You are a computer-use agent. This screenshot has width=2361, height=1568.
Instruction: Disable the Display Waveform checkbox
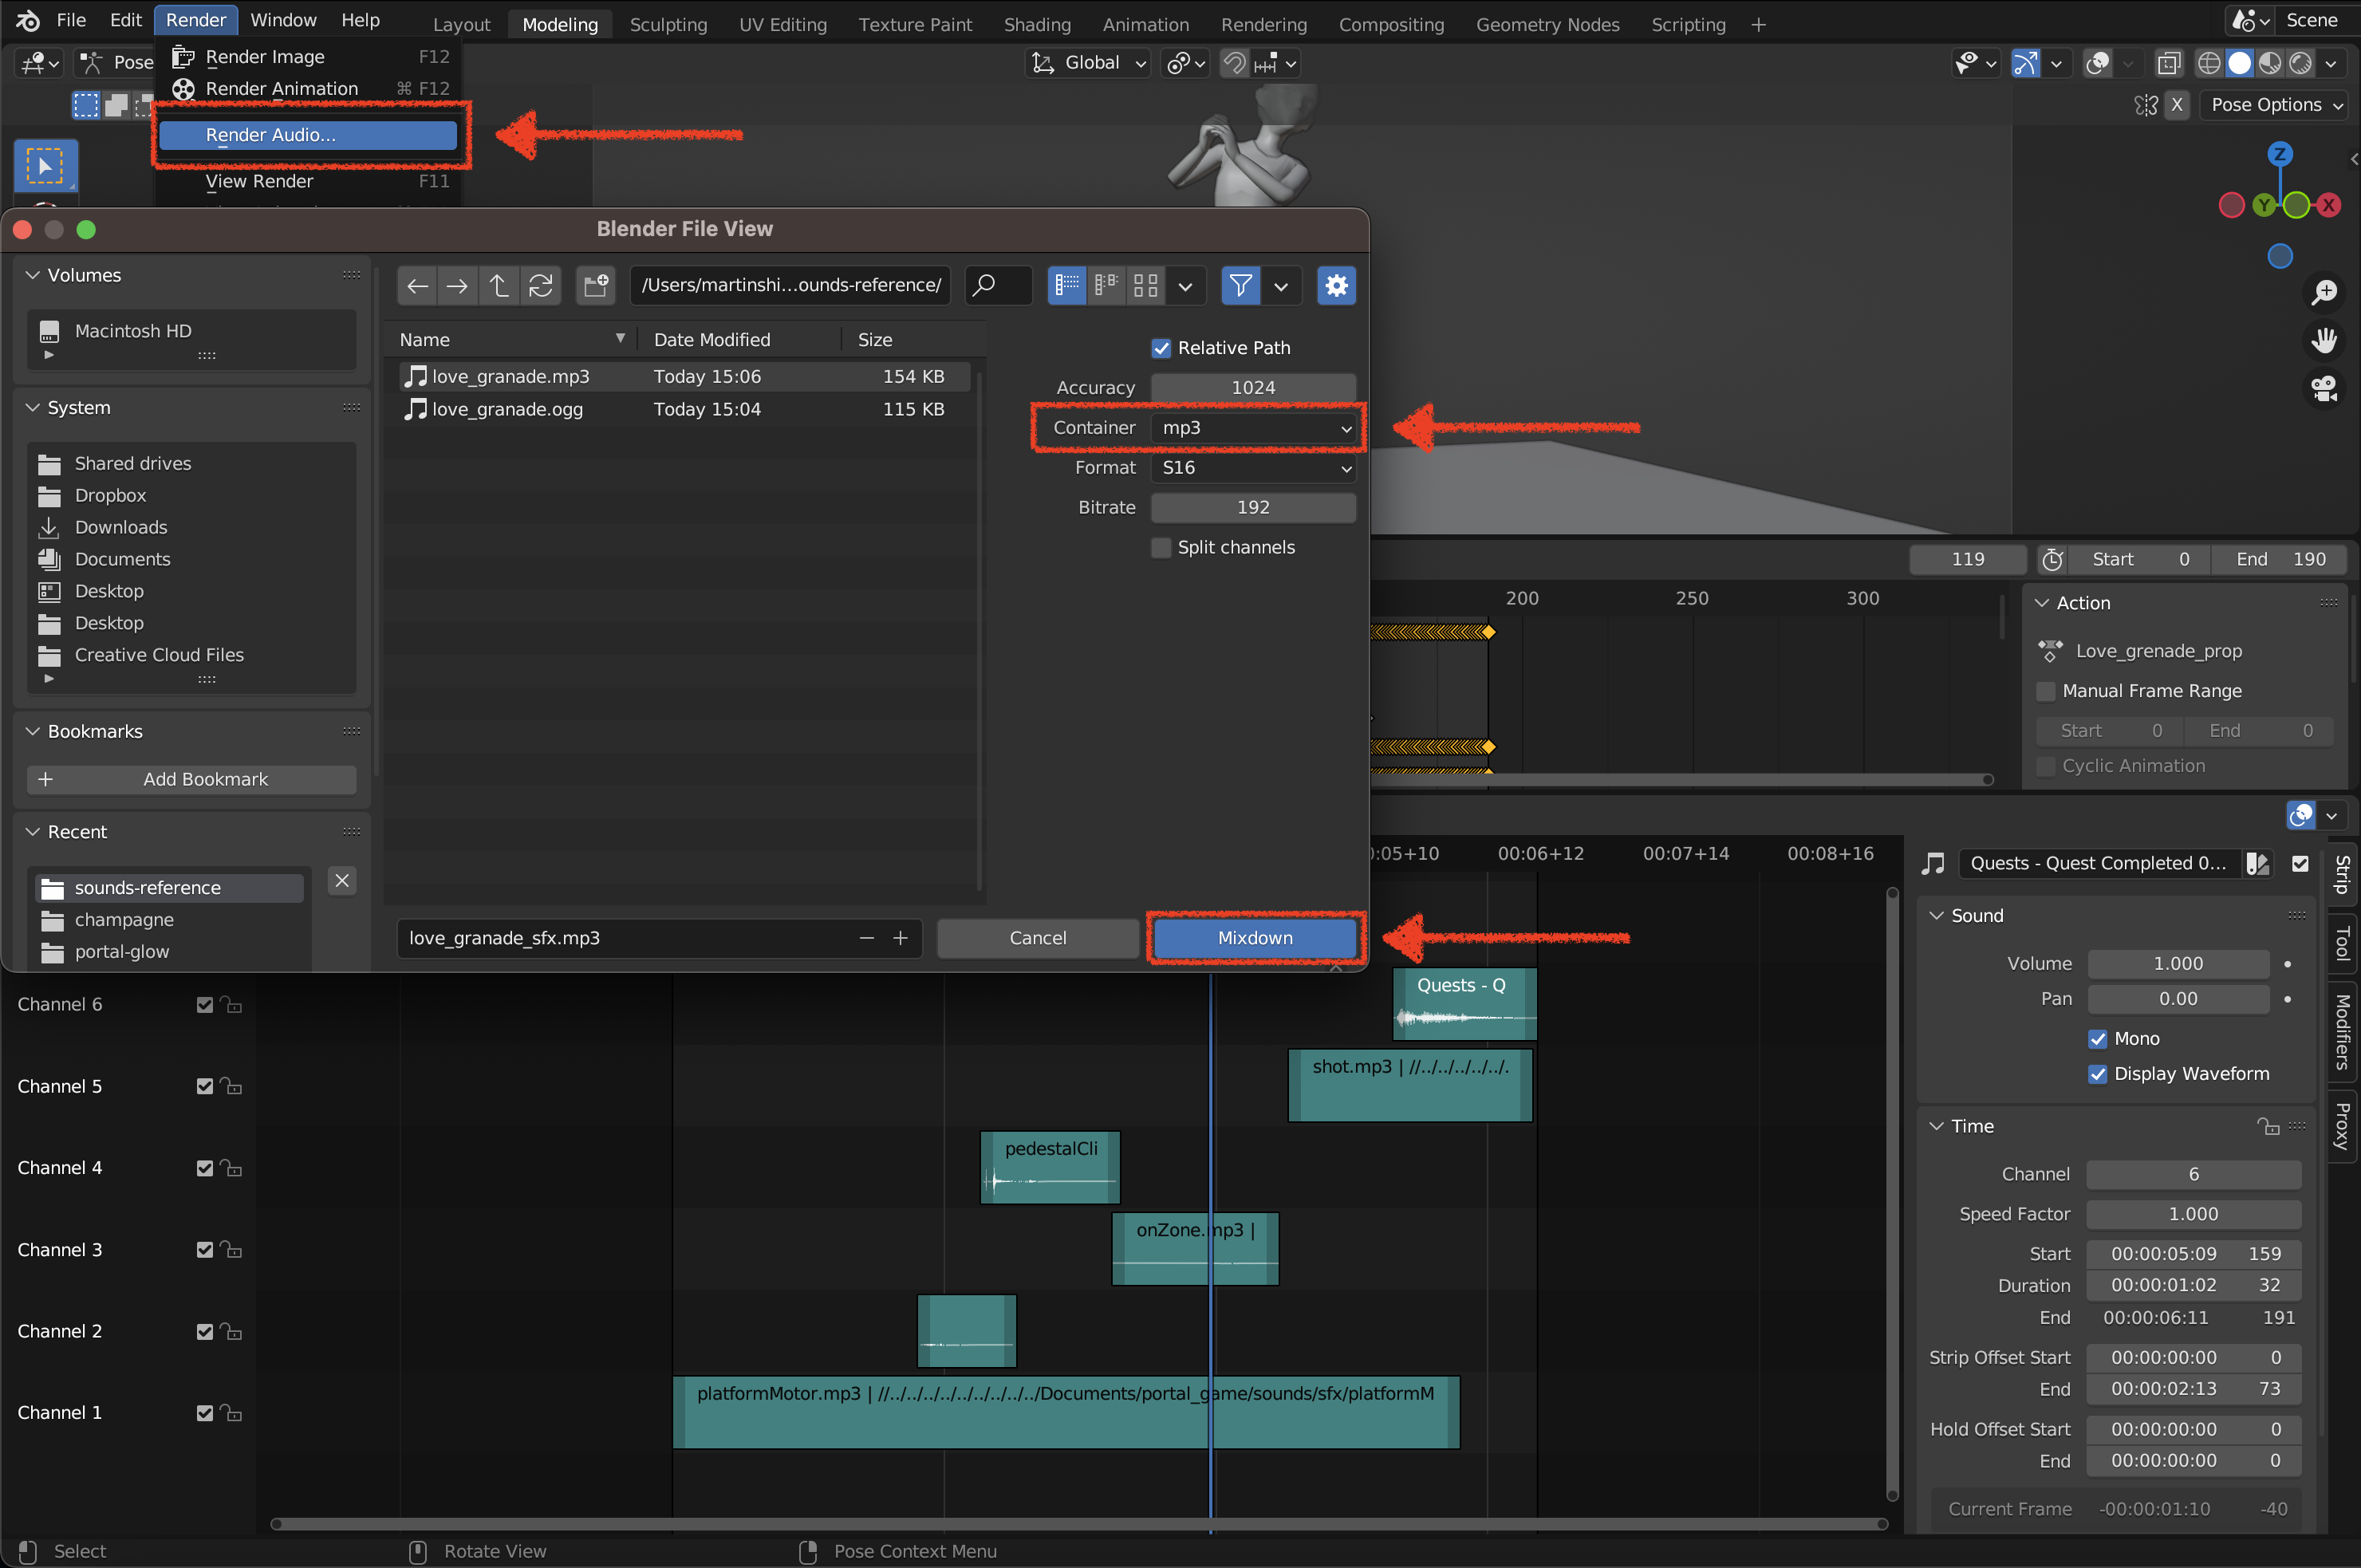pyautogui.click(x=2098, y=1074)
